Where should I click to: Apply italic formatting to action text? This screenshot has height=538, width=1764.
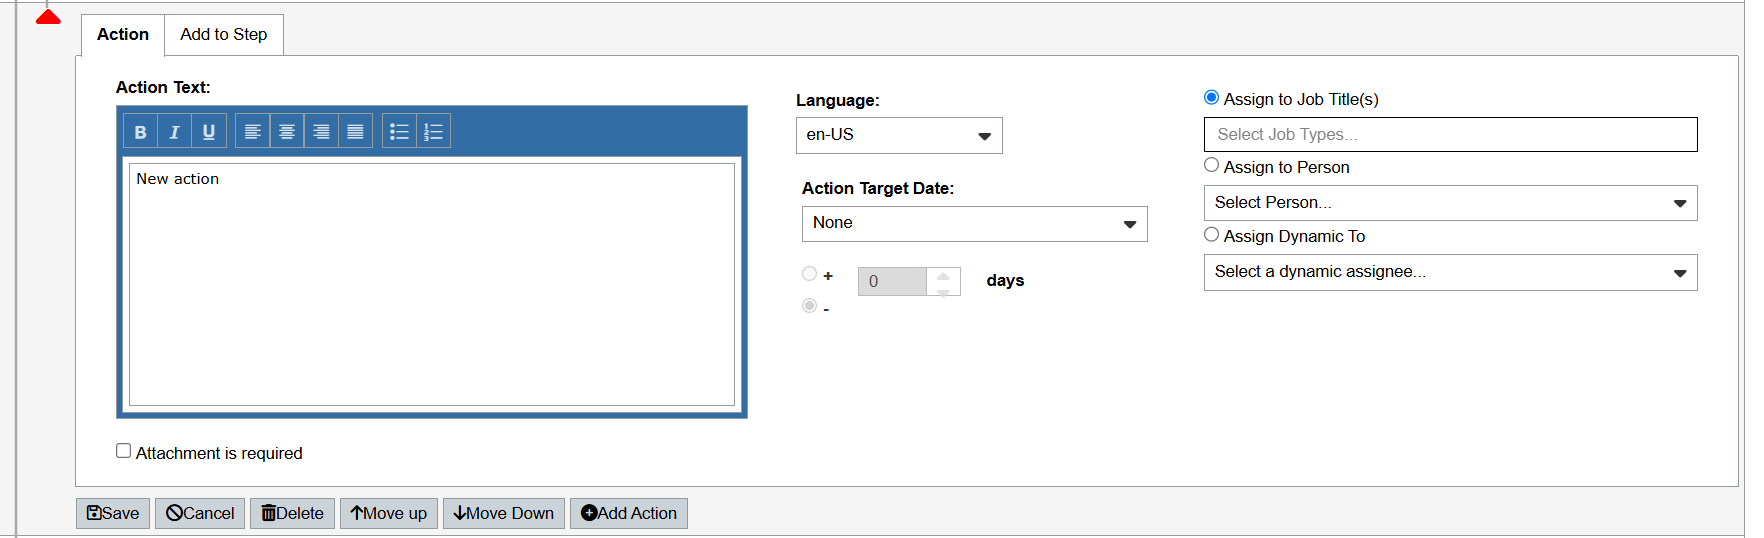click(x=174, y=132)
